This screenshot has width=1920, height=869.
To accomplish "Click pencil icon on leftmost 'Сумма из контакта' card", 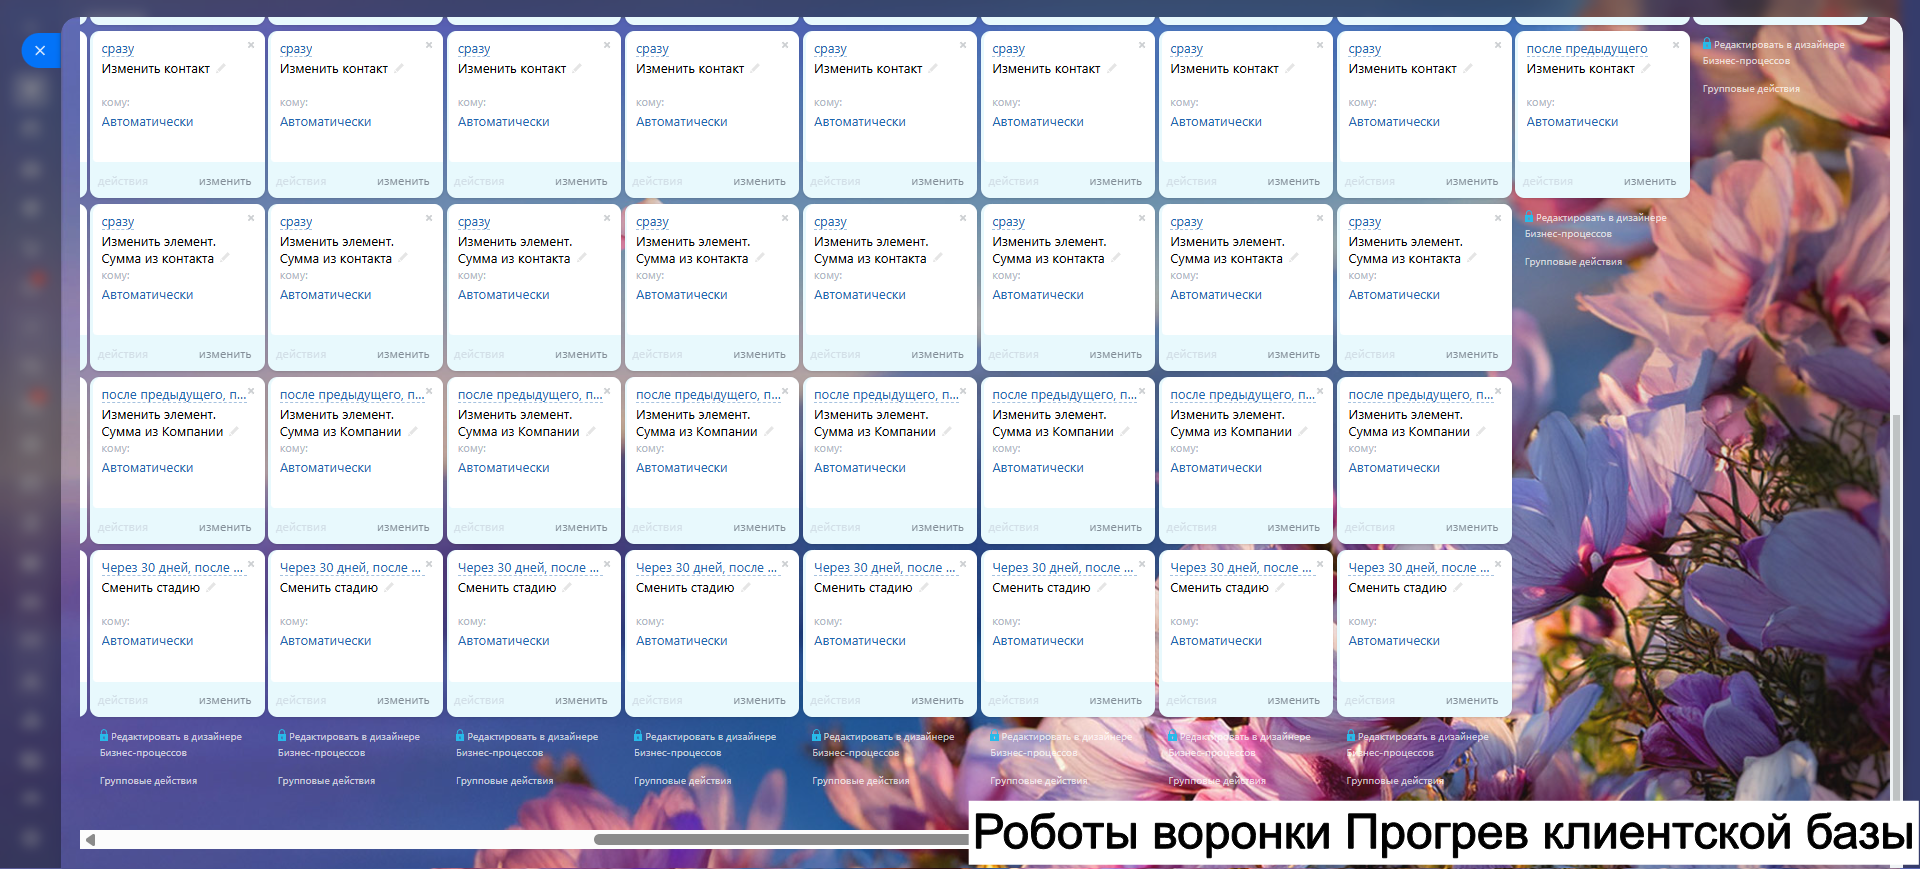I will (x=225, y=259).
